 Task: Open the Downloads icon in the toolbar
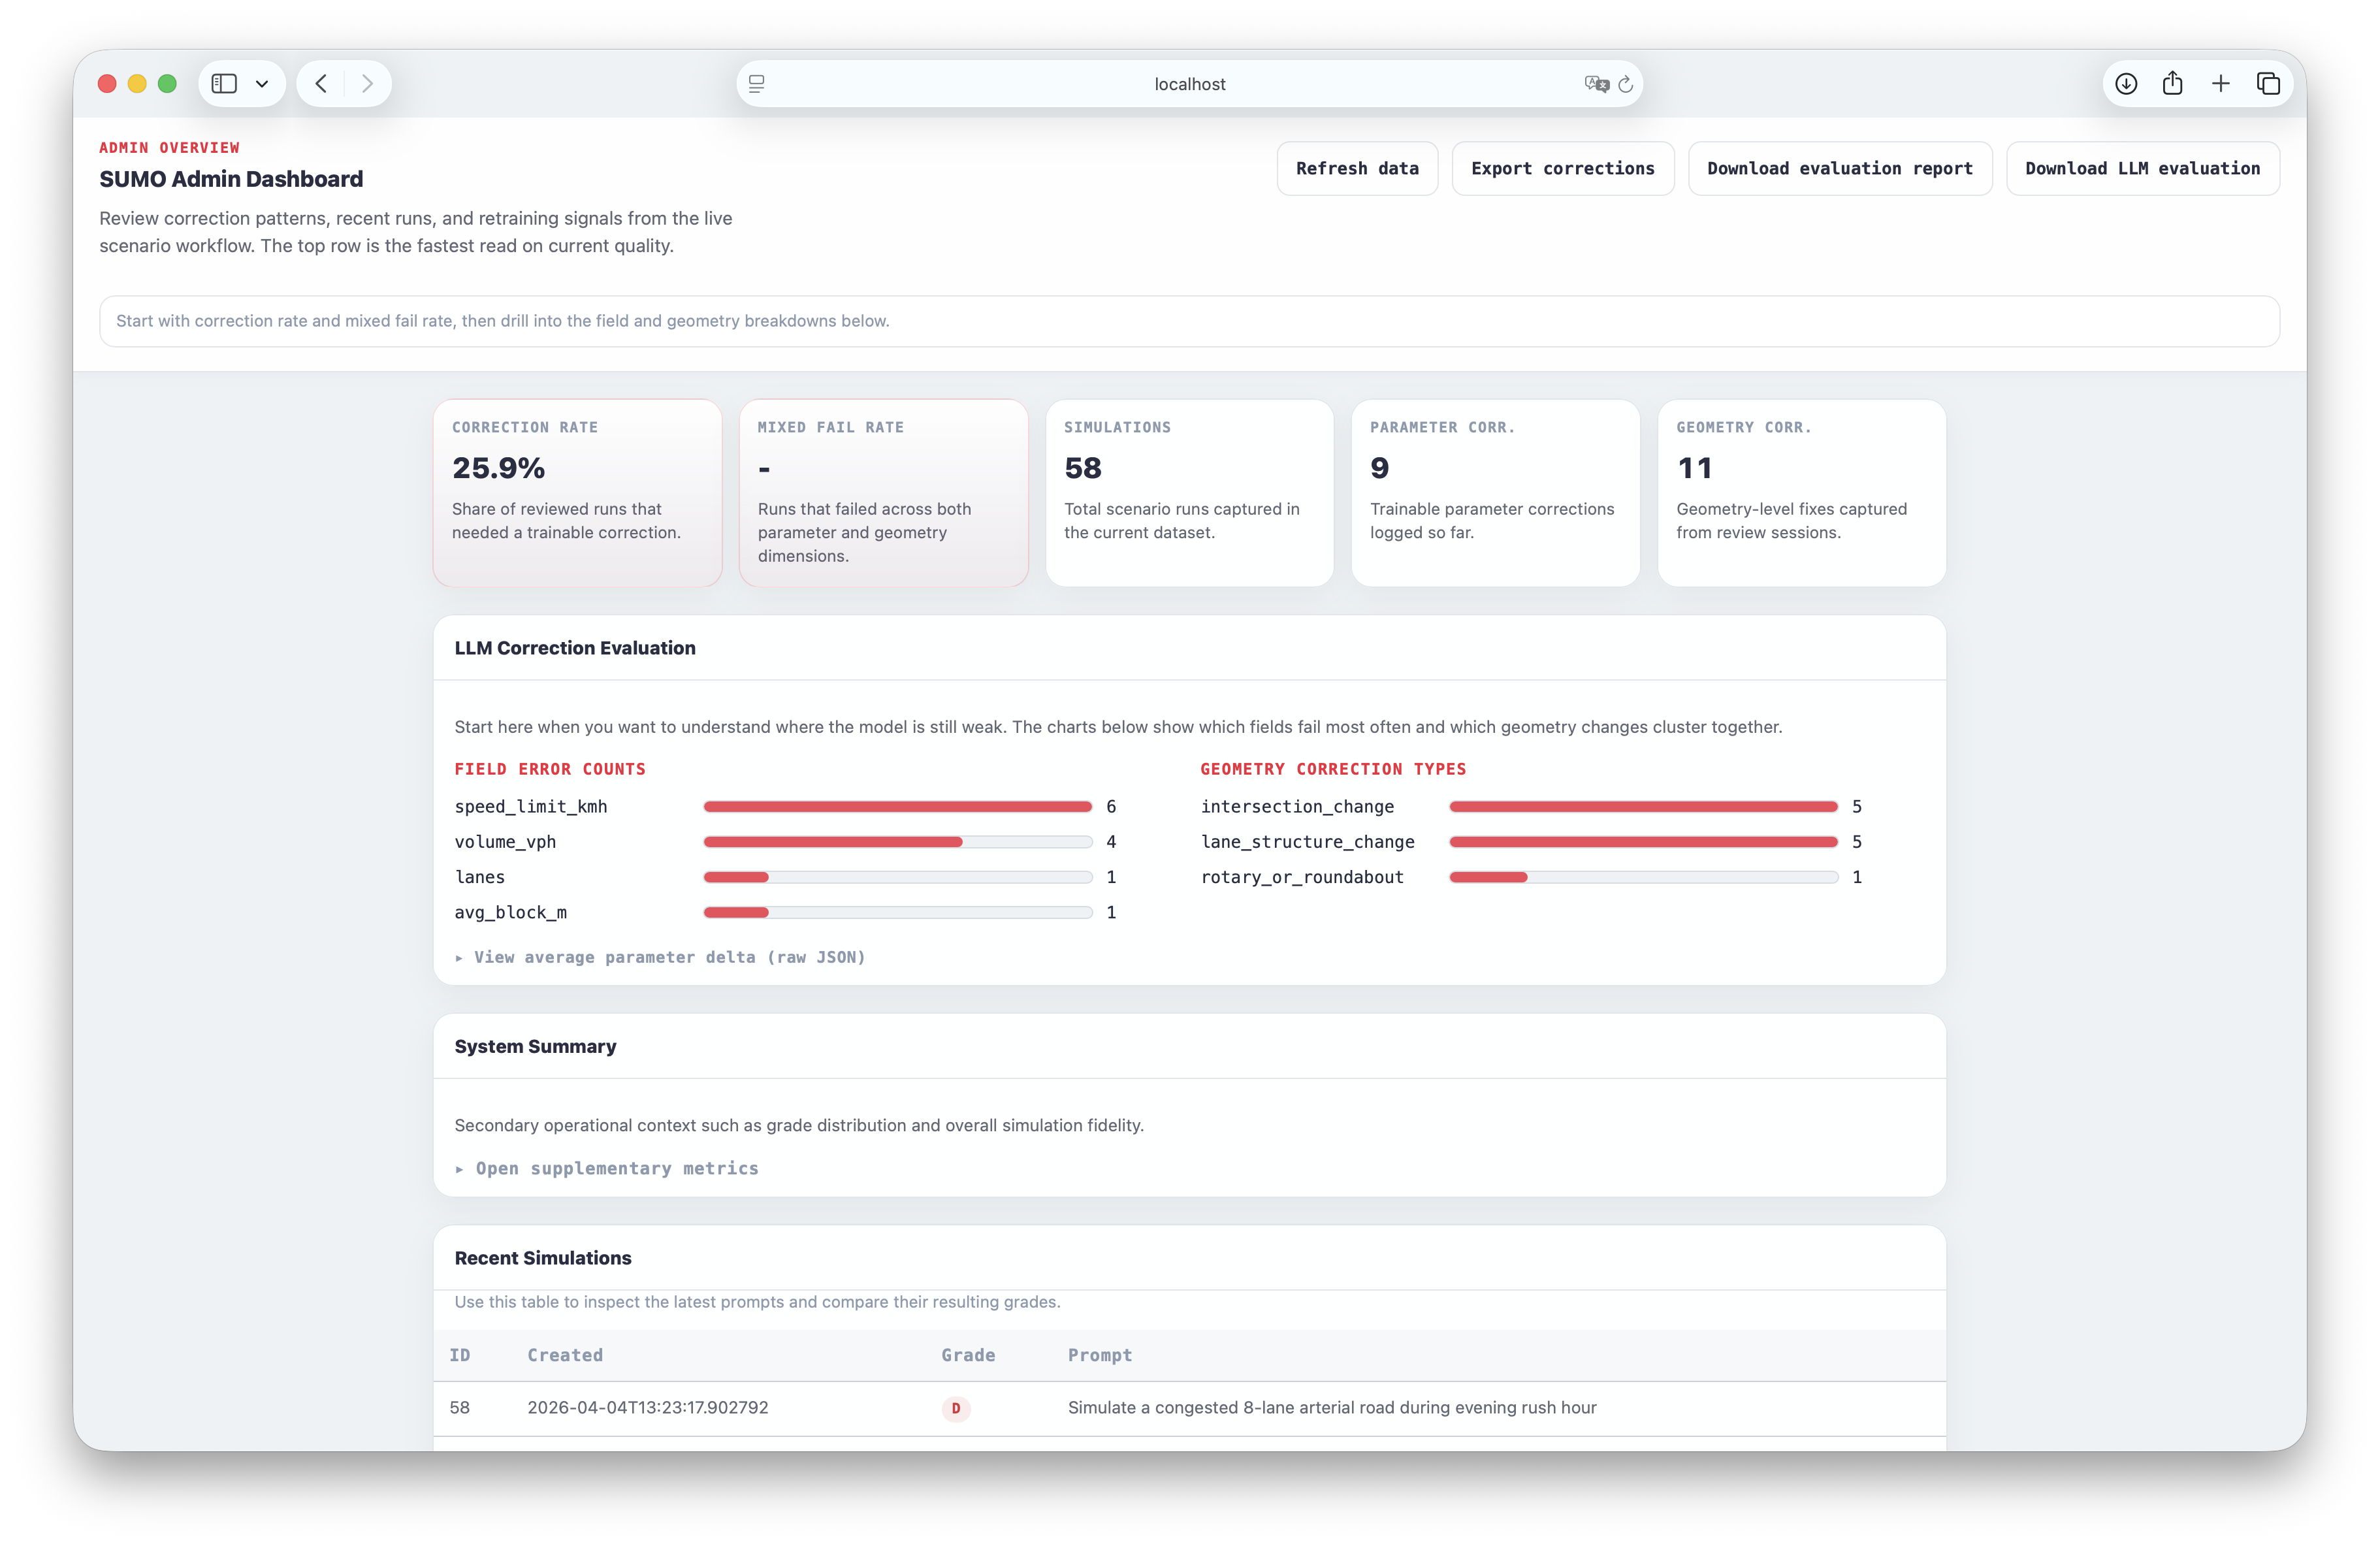2126,83
